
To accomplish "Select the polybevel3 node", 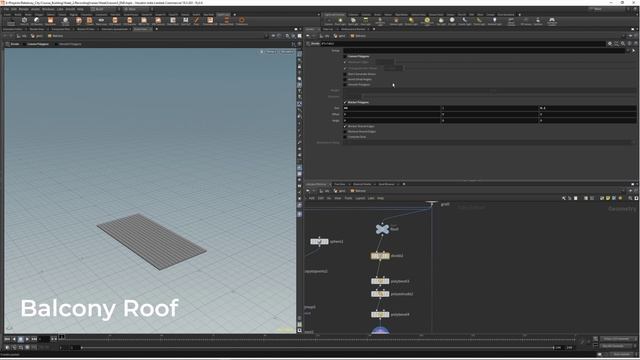I will click(380, 281).
